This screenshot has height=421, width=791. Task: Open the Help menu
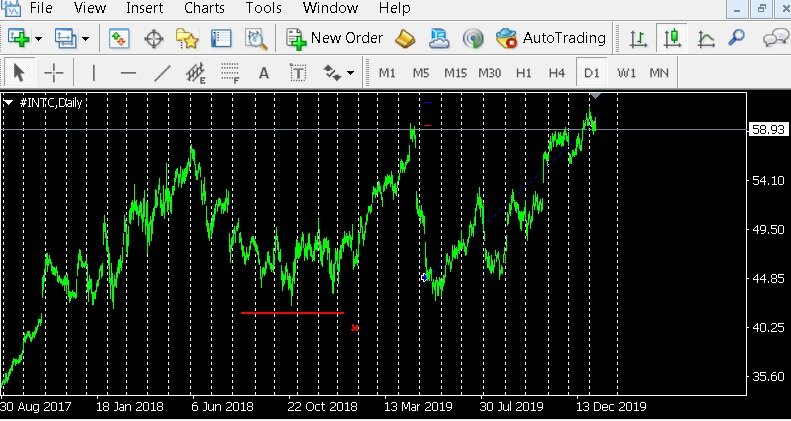tap(394, 8)
